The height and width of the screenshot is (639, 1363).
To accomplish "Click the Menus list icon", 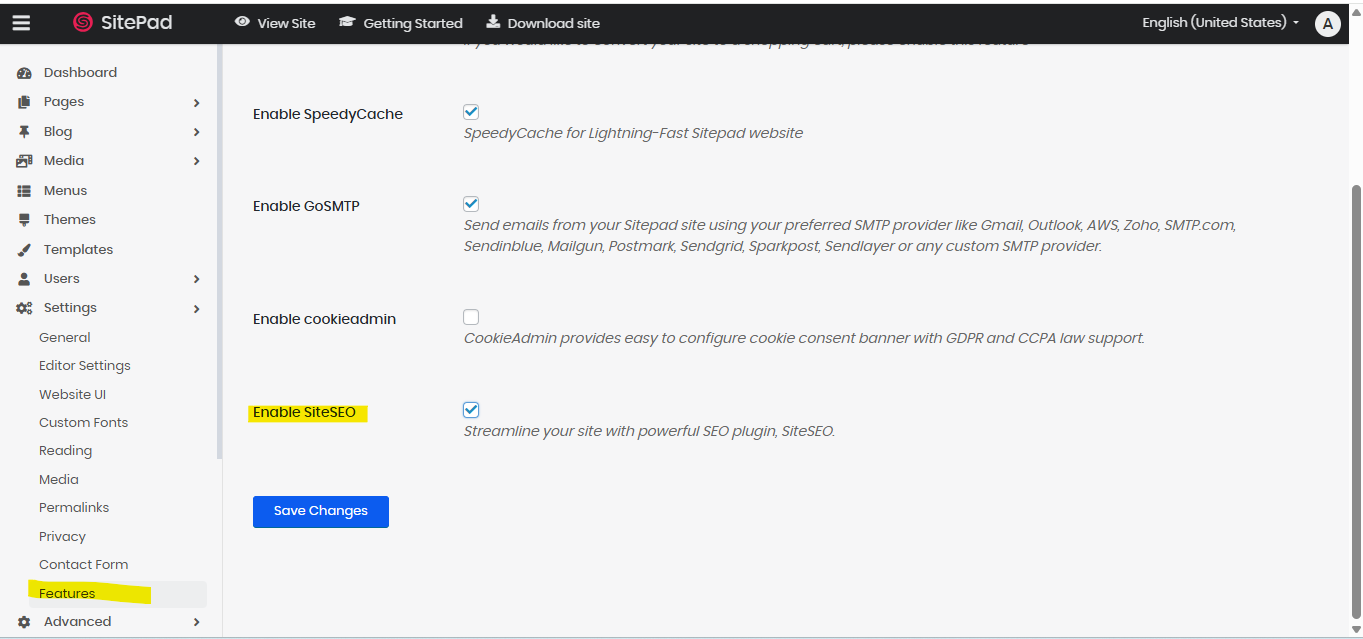I will pos(24,191).
